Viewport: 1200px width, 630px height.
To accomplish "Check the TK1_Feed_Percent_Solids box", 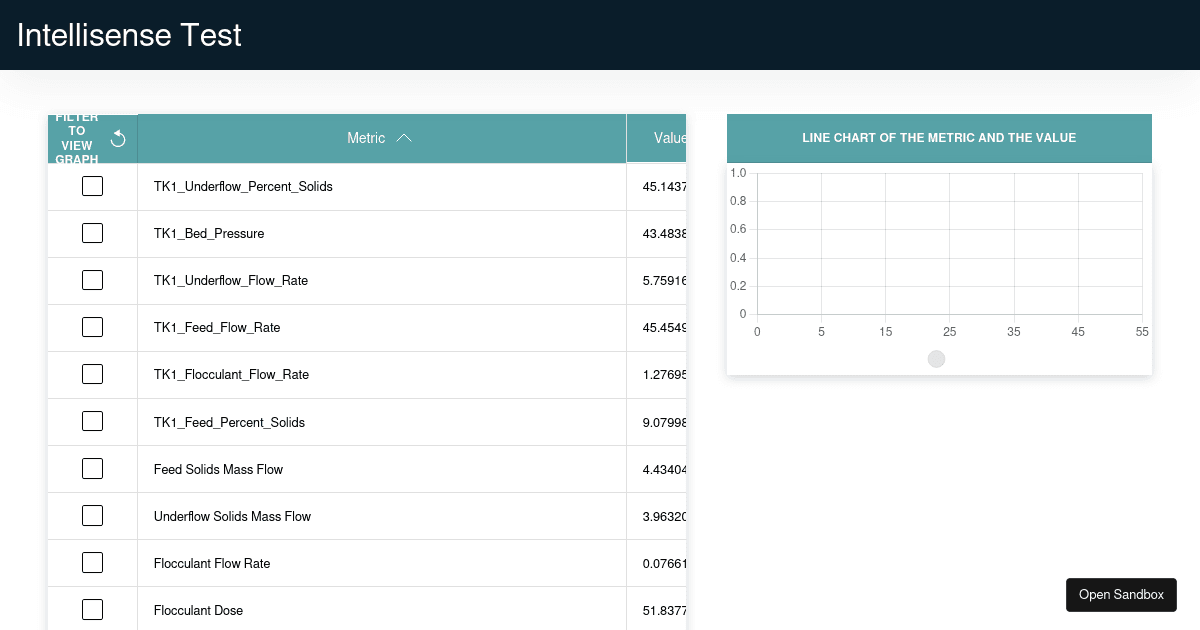I will tap(92, 421).
